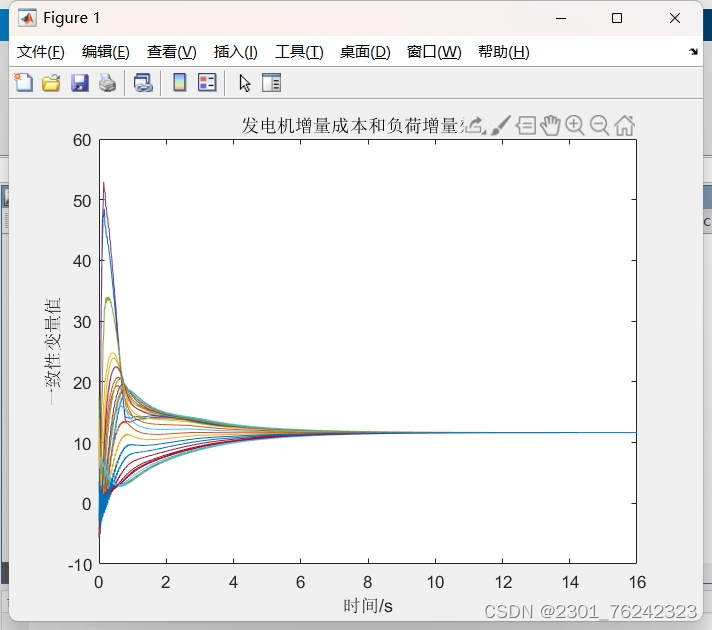Image resolution: width=712 pixels, height=630 pixels.
Task: Export the axes via axes toolbar
Action: point(475,125)
